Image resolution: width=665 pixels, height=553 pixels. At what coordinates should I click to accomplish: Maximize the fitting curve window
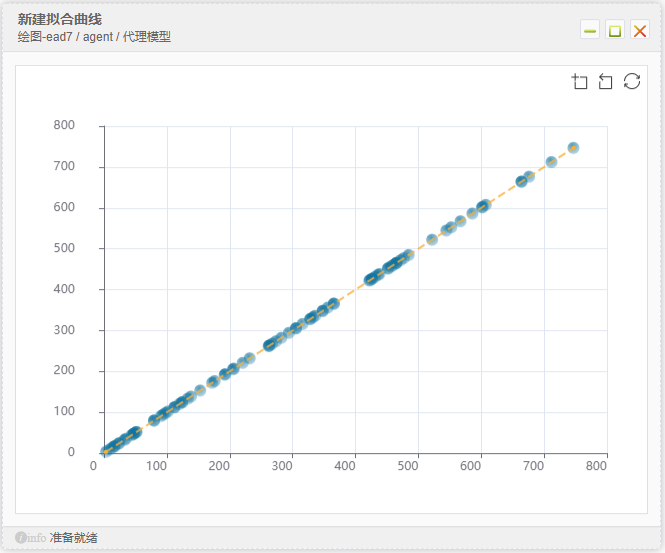tap(615, 30)
